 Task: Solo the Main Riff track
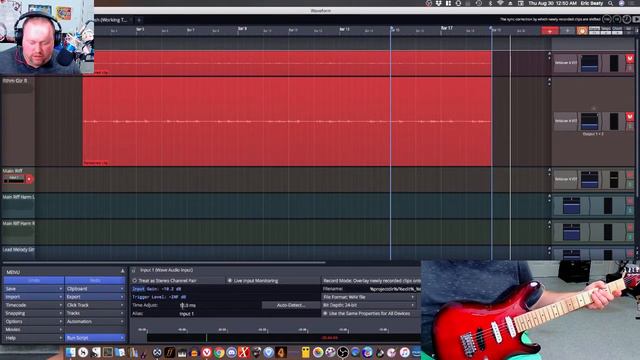[630, 184]
